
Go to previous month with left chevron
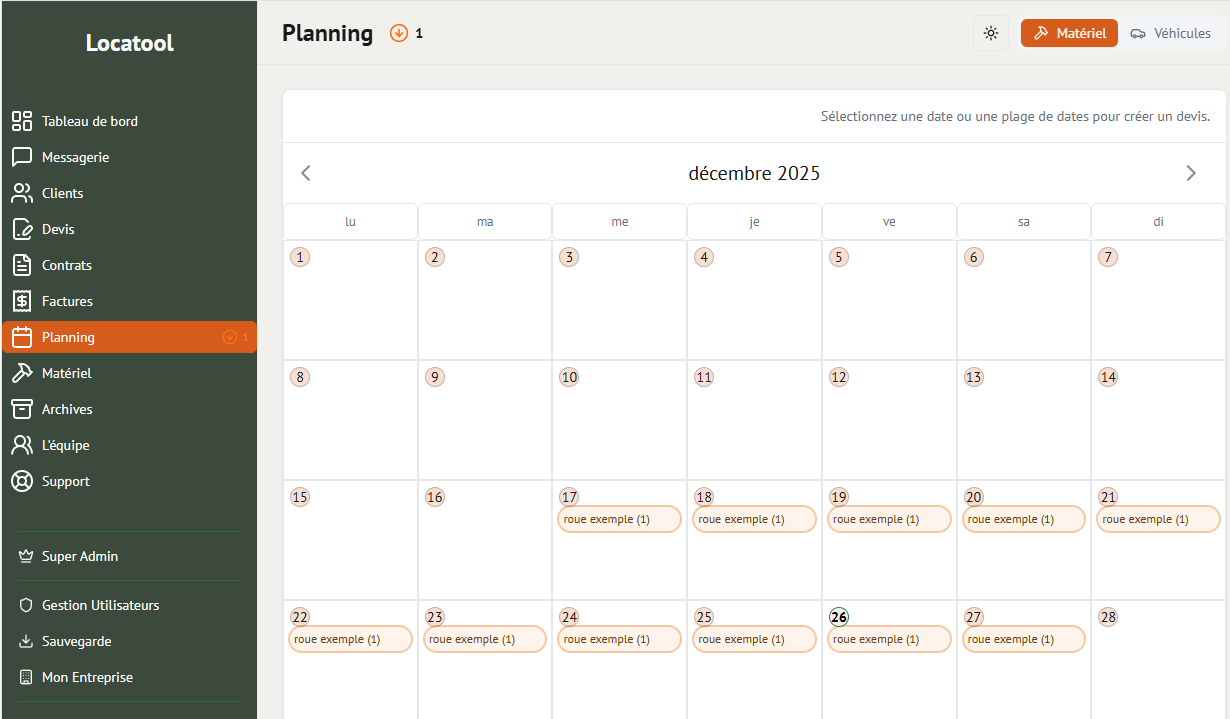305,173
